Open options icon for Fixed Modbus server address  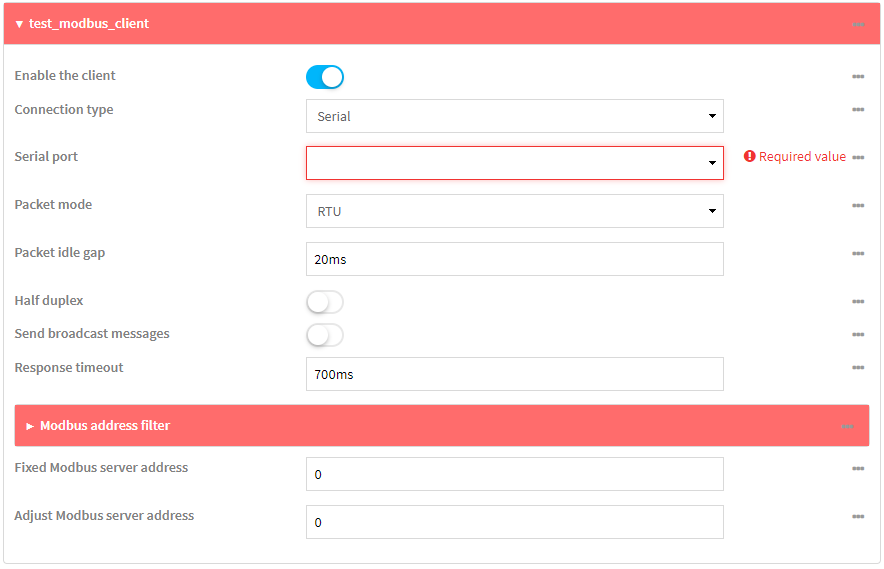tap(857, 469)
